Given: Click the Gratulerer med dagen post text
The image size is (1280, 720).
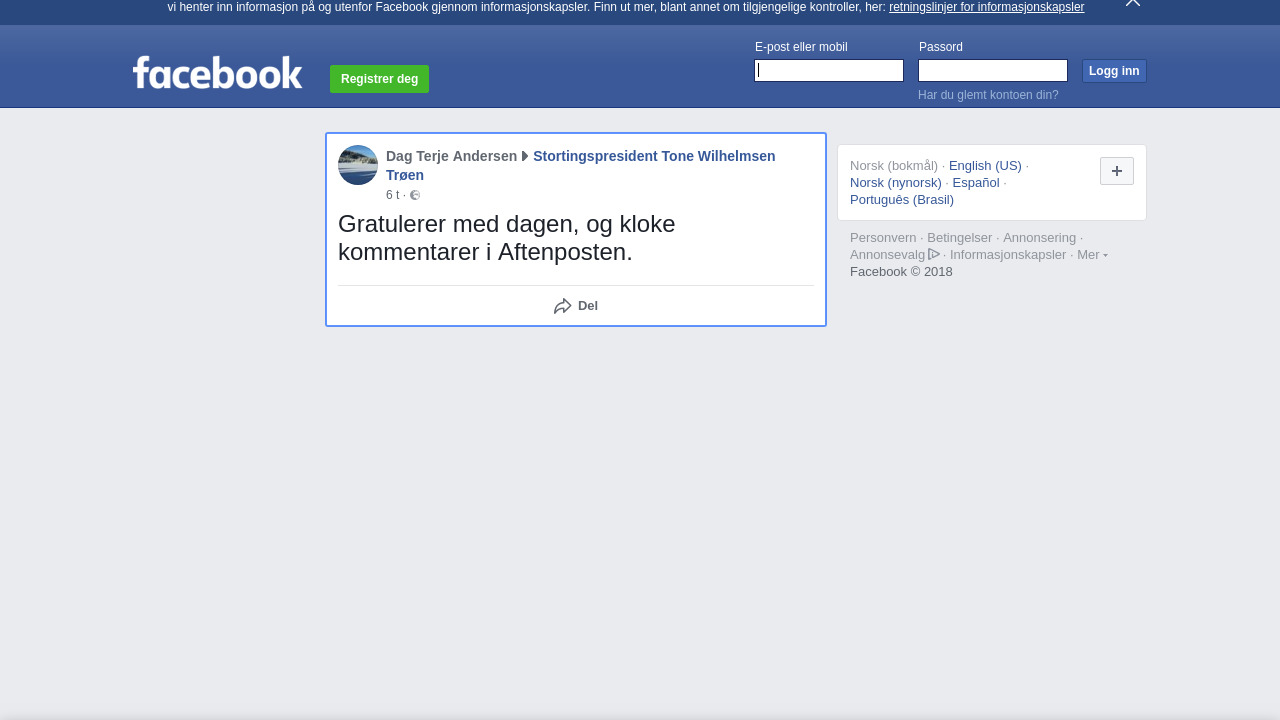Looking at the screenshot, I should coord(507,238).
